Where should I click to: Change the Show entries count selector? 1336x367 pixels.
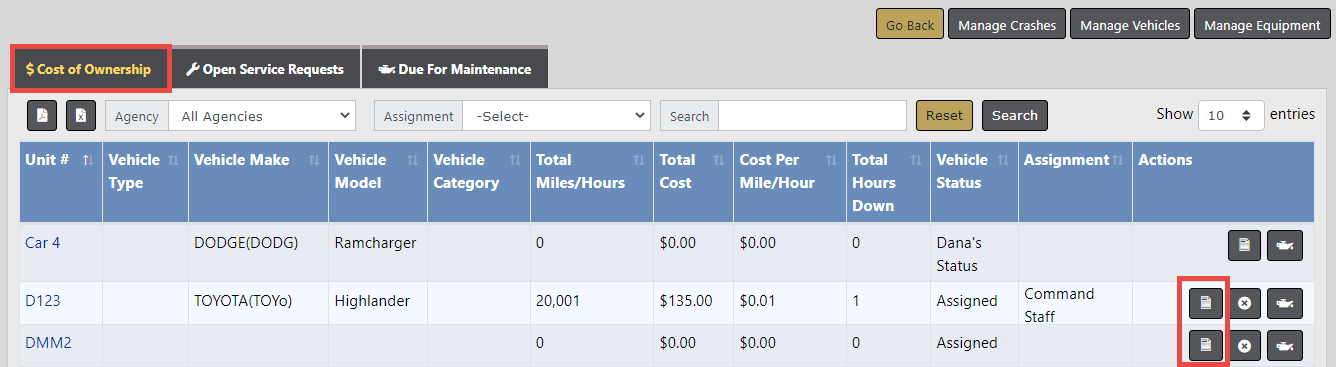pos(1231,115)
